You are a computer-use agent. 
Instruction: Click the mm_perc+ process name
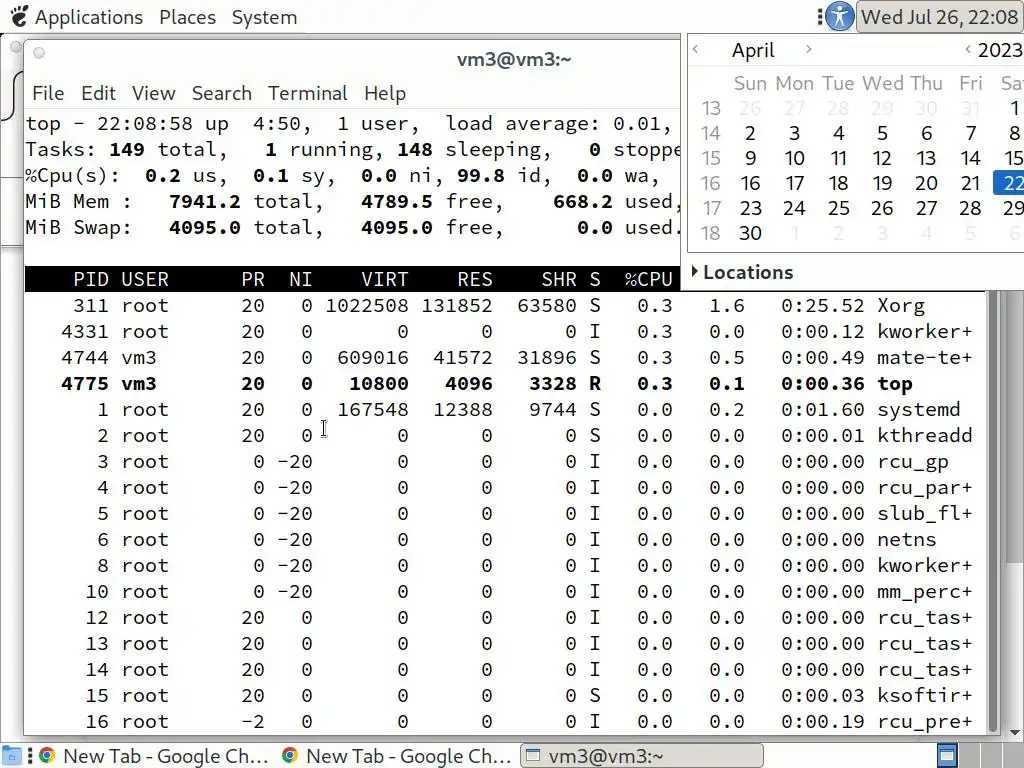925,592
